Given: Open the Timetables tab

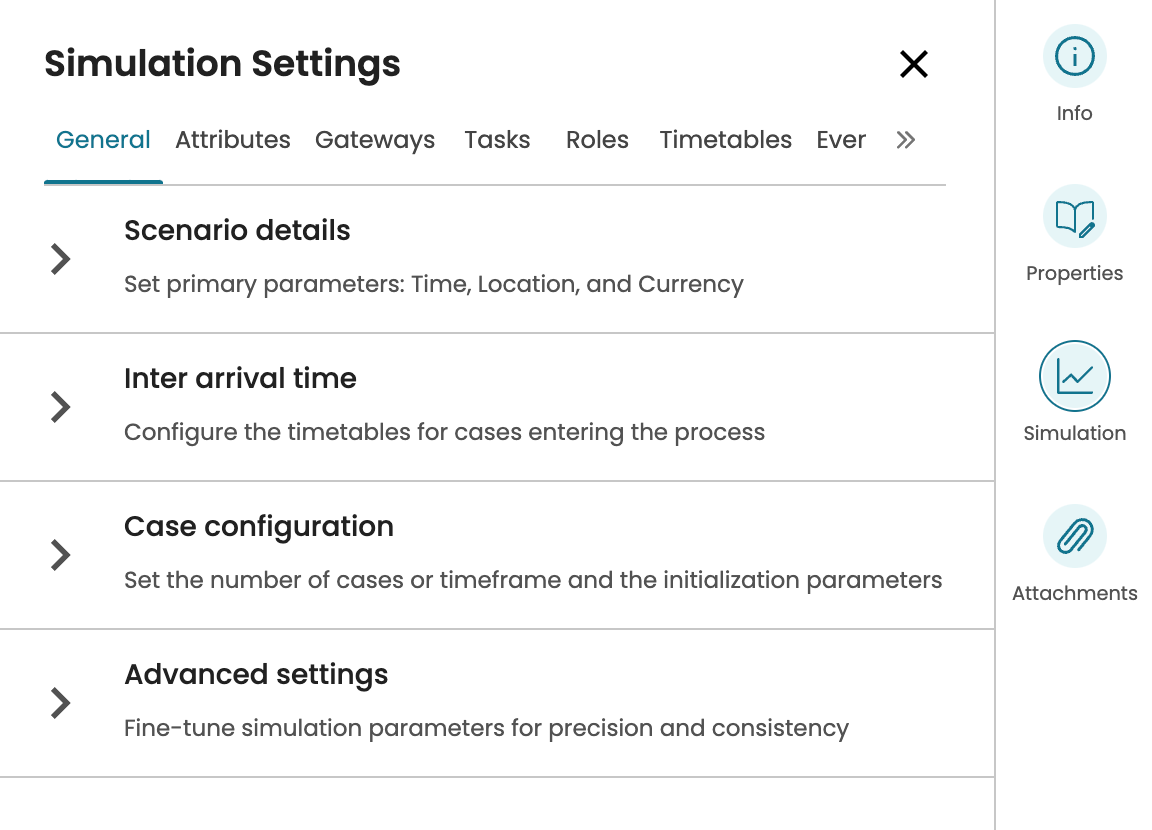Looking at the screenshot, I should pyautogui.click(x=725, y=140).
